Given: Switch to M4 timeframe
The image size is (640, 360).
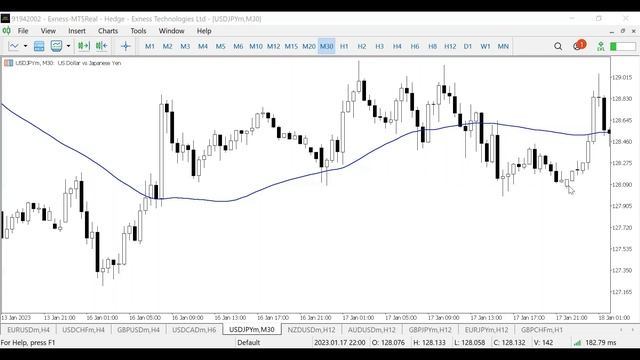Looking at the screenshot, I should coord(203,47).
